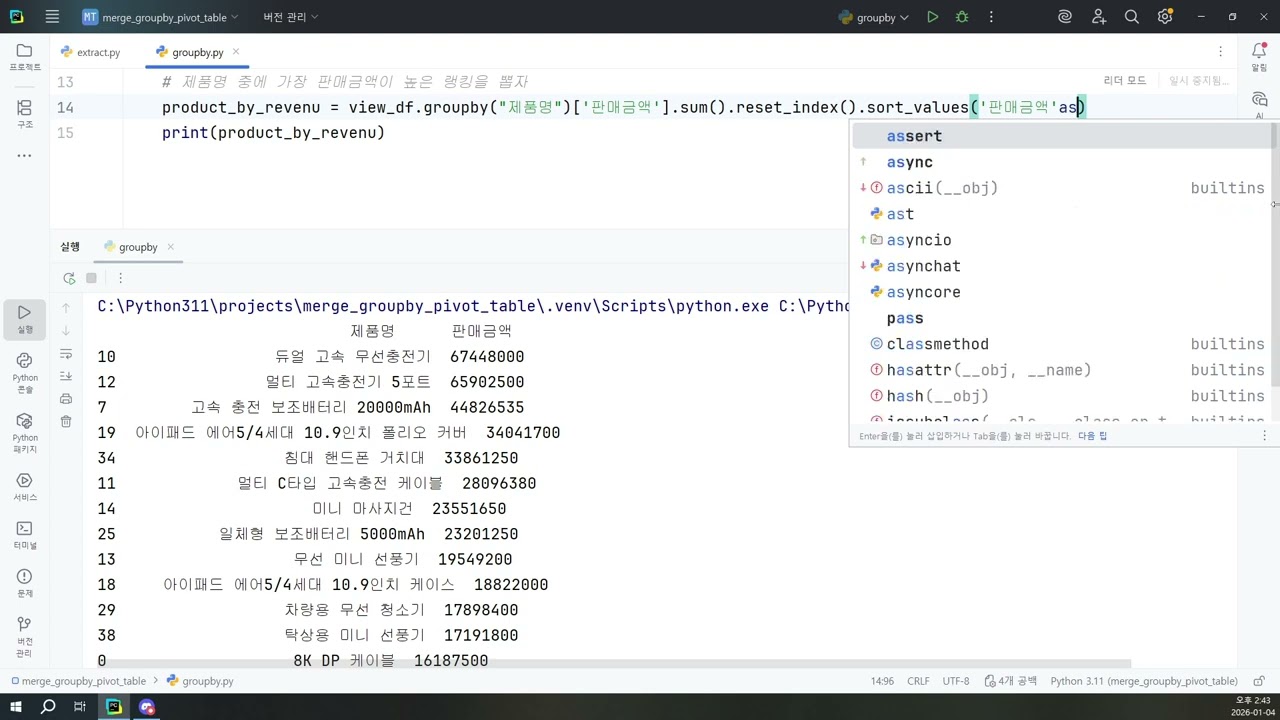Open completion popup options menu

pyautogui.click(x=1264, y=436)
